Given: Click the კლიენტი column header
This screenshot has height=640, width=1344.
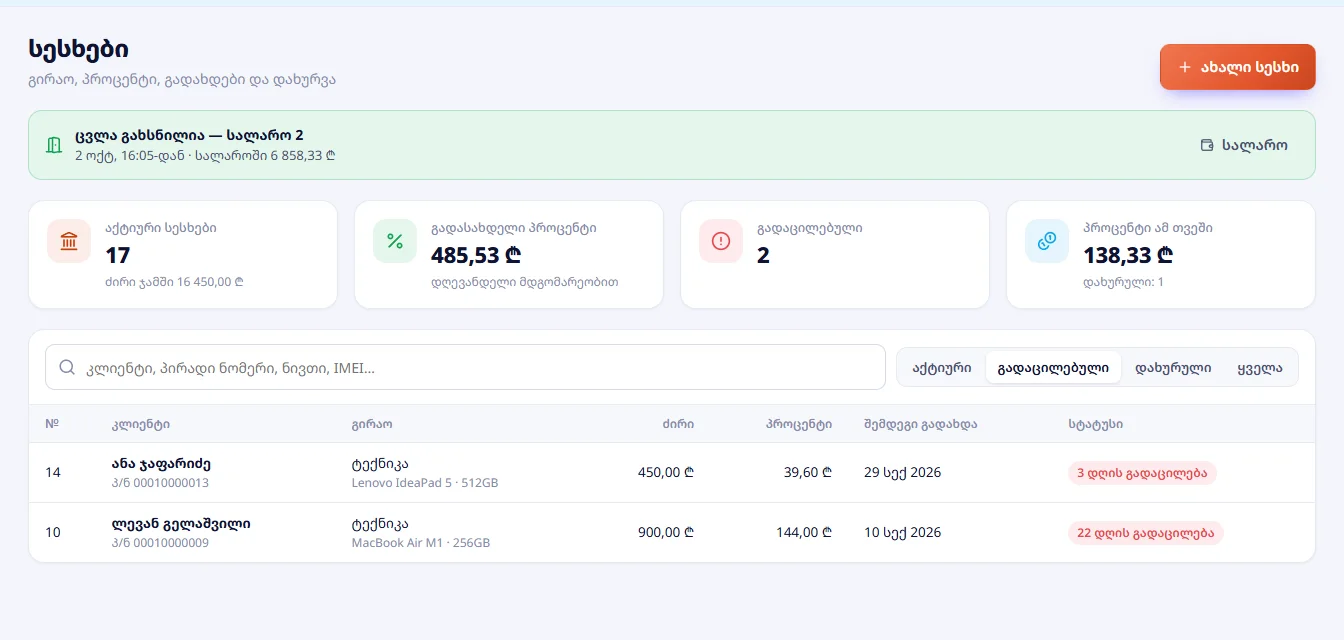Looking at the screenshot, I should click(x=141, y=424).
